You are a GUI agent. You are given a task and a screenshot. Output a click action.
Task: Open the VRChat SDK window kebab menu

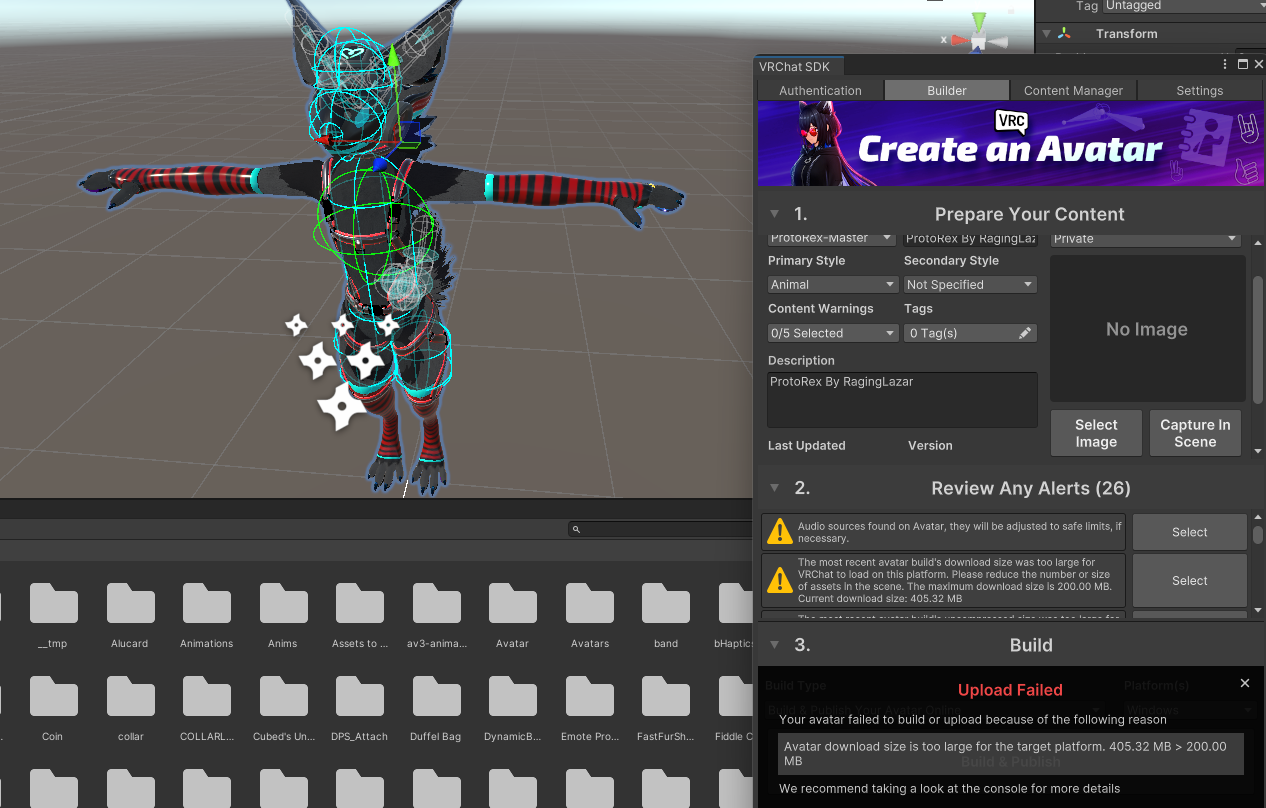(x=1225, y=64)
